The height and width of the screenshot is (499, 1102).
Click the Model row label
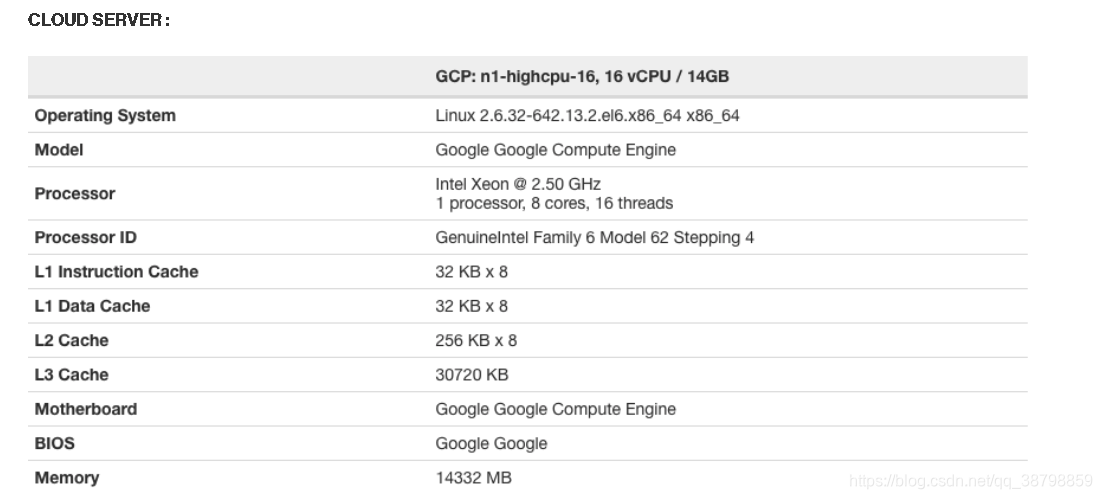click(x=59, y=150)
